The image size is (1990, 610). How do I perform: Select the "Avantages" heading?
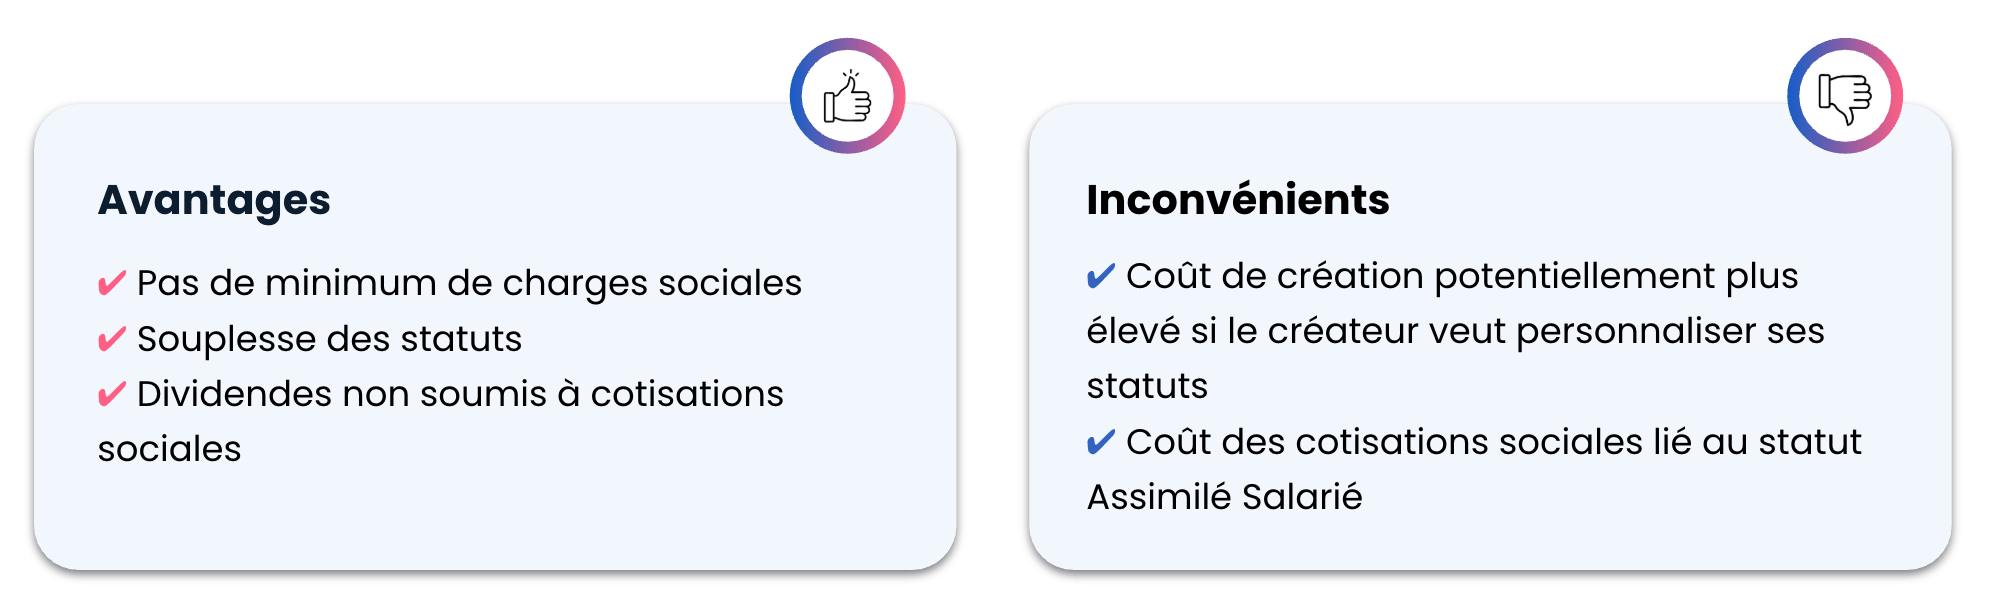pos(214,200)
